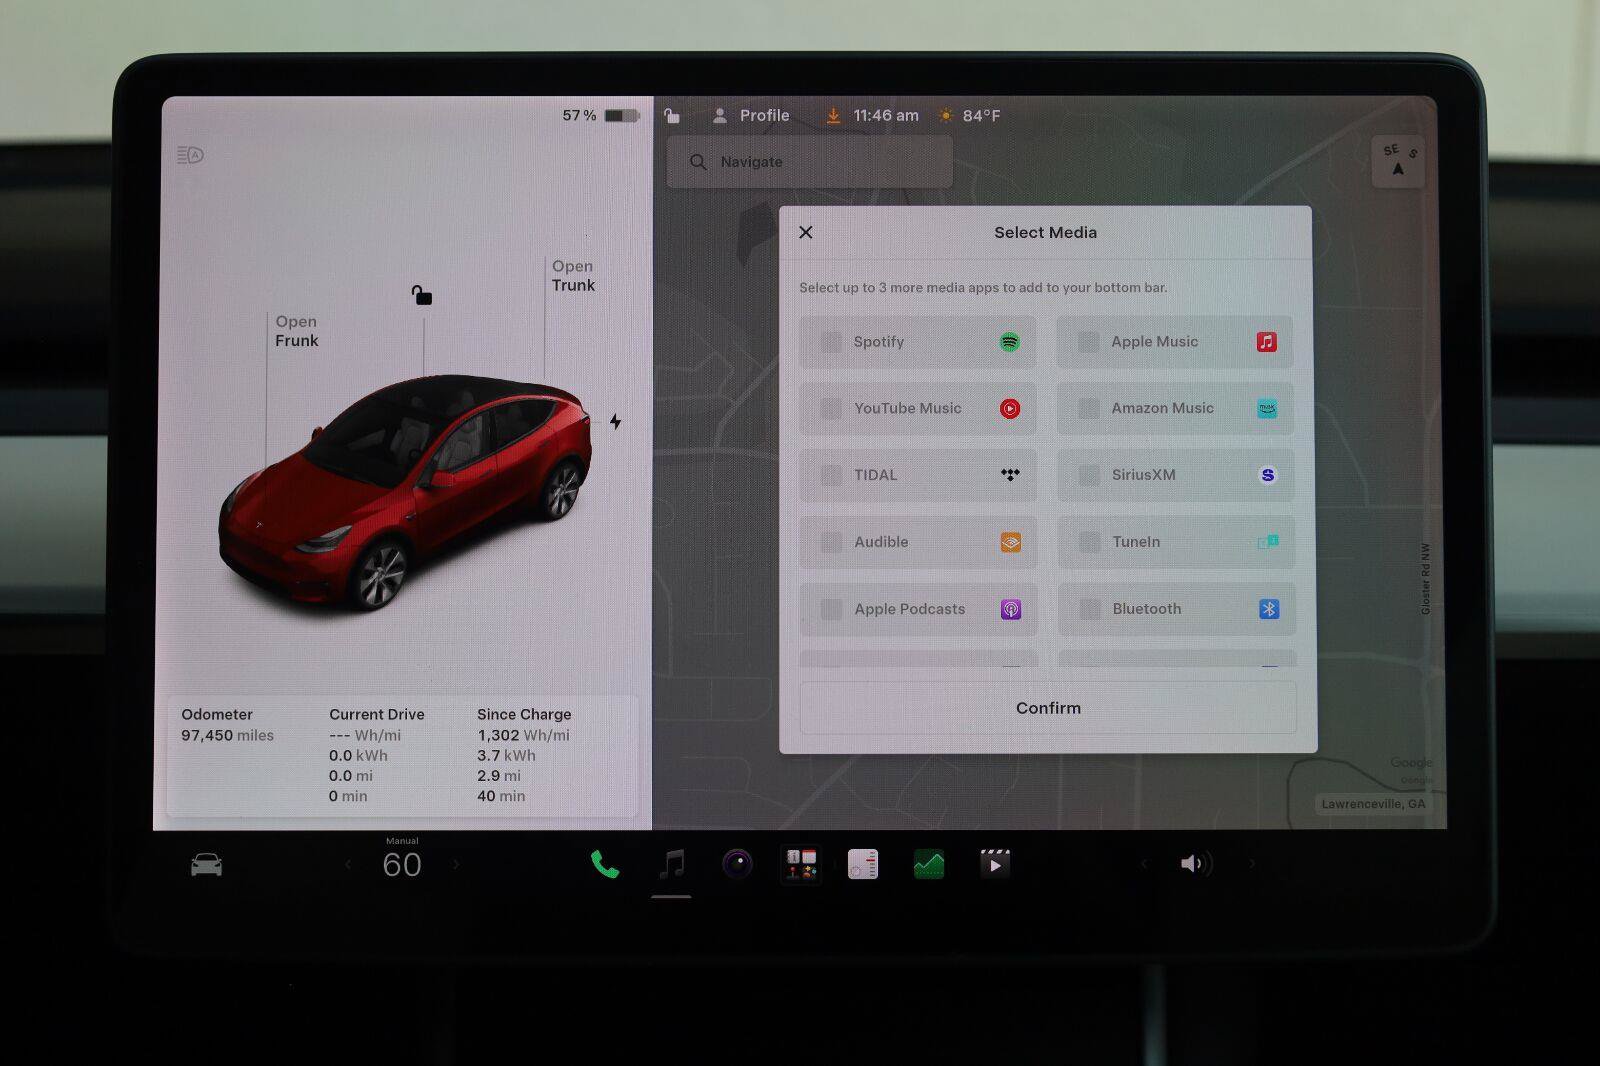Tap the 57 % battery indicator
The height and width of the screenshot is (1066, 1600).
click(600, 116)
